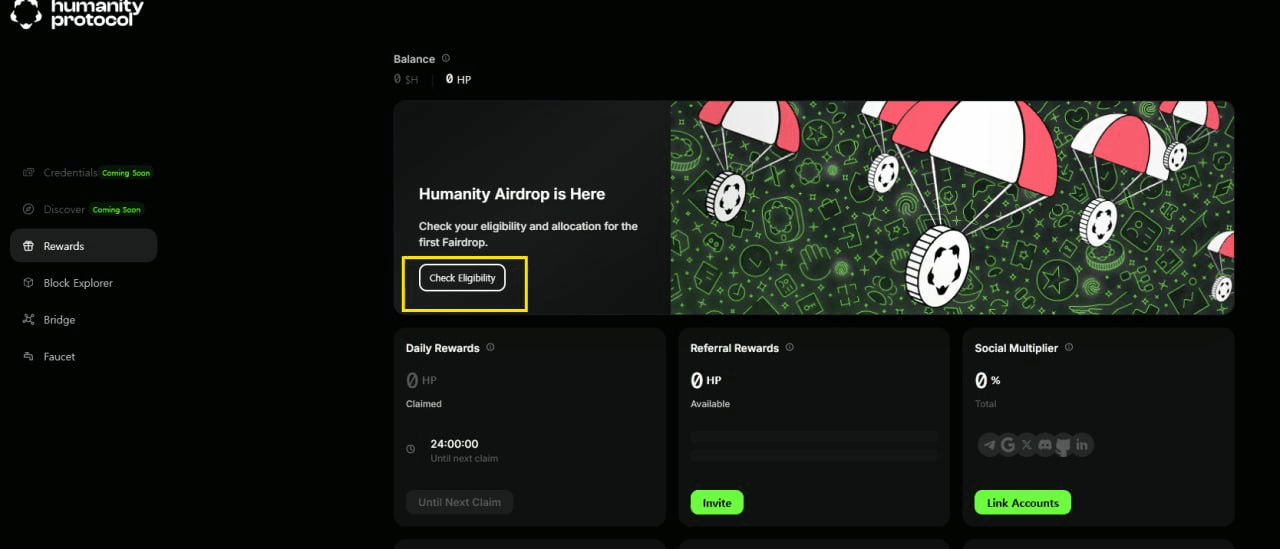The image size is (1280, 549).
Task: Click the airdrop parachute banner image
Action: [x=952, y=207]
